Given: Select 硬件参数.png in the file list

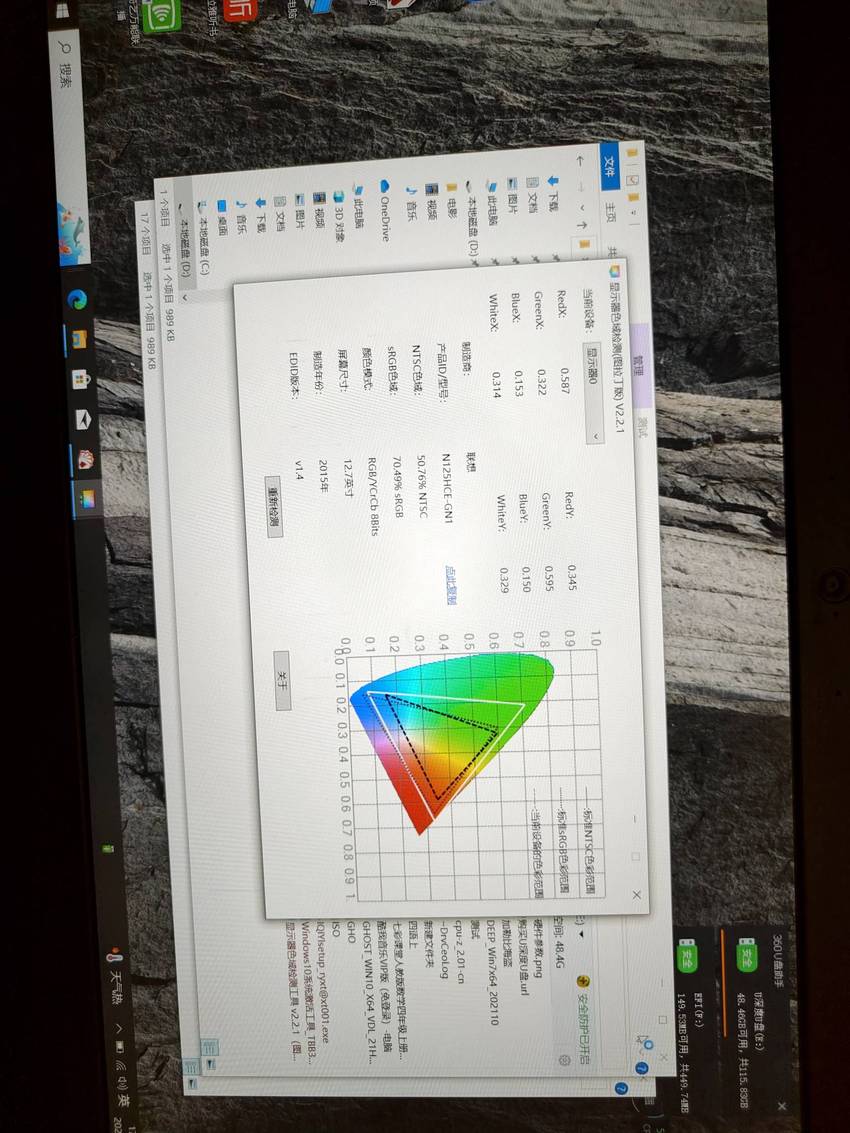Looking at the screenshot, I should [x=538, y=948].
